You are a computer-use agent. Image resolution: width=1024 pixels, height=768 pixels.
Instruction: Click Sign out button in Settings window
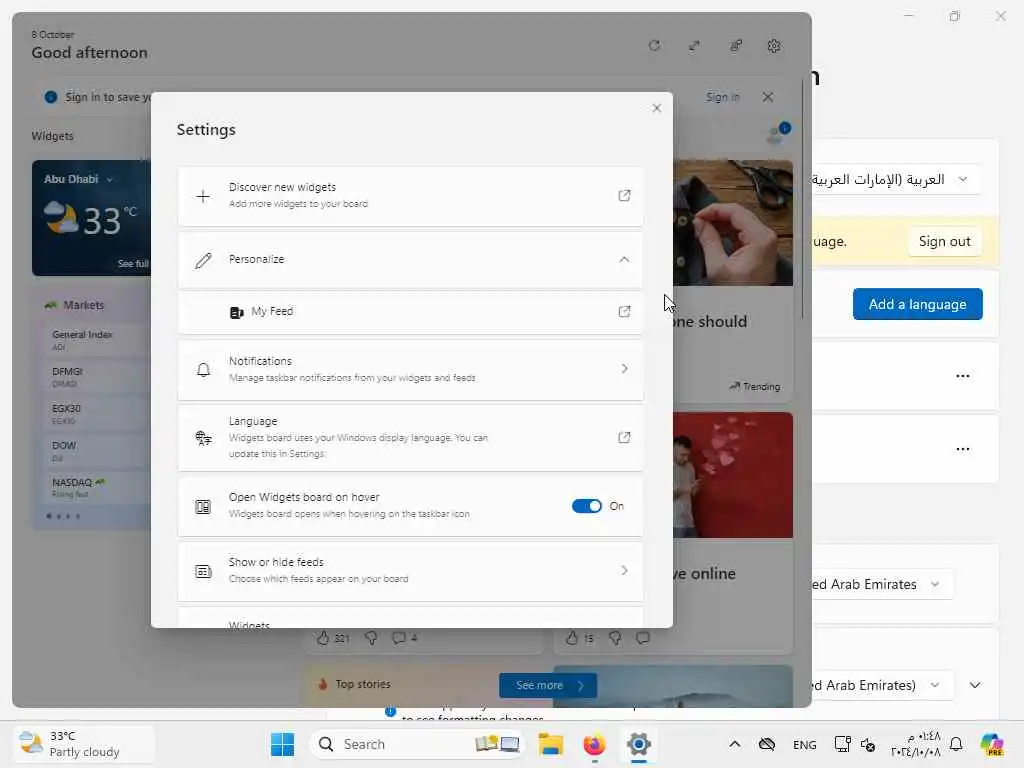(x=944, y=241)
